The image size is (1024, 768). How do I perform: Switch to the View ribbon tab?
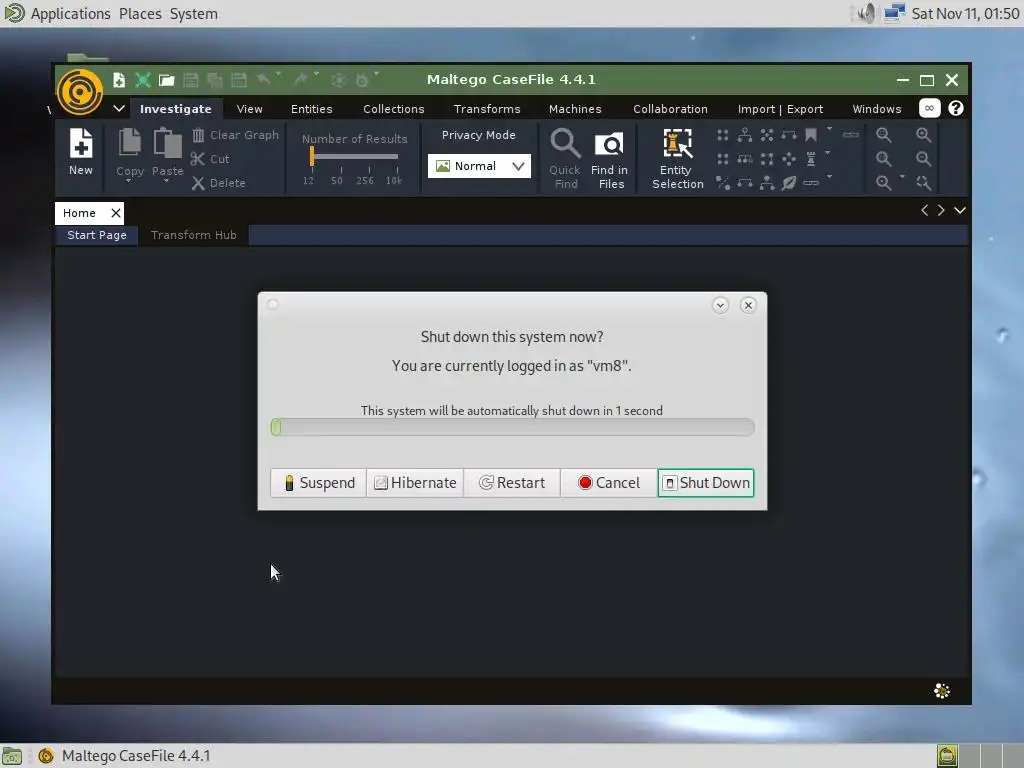(249, 109)
